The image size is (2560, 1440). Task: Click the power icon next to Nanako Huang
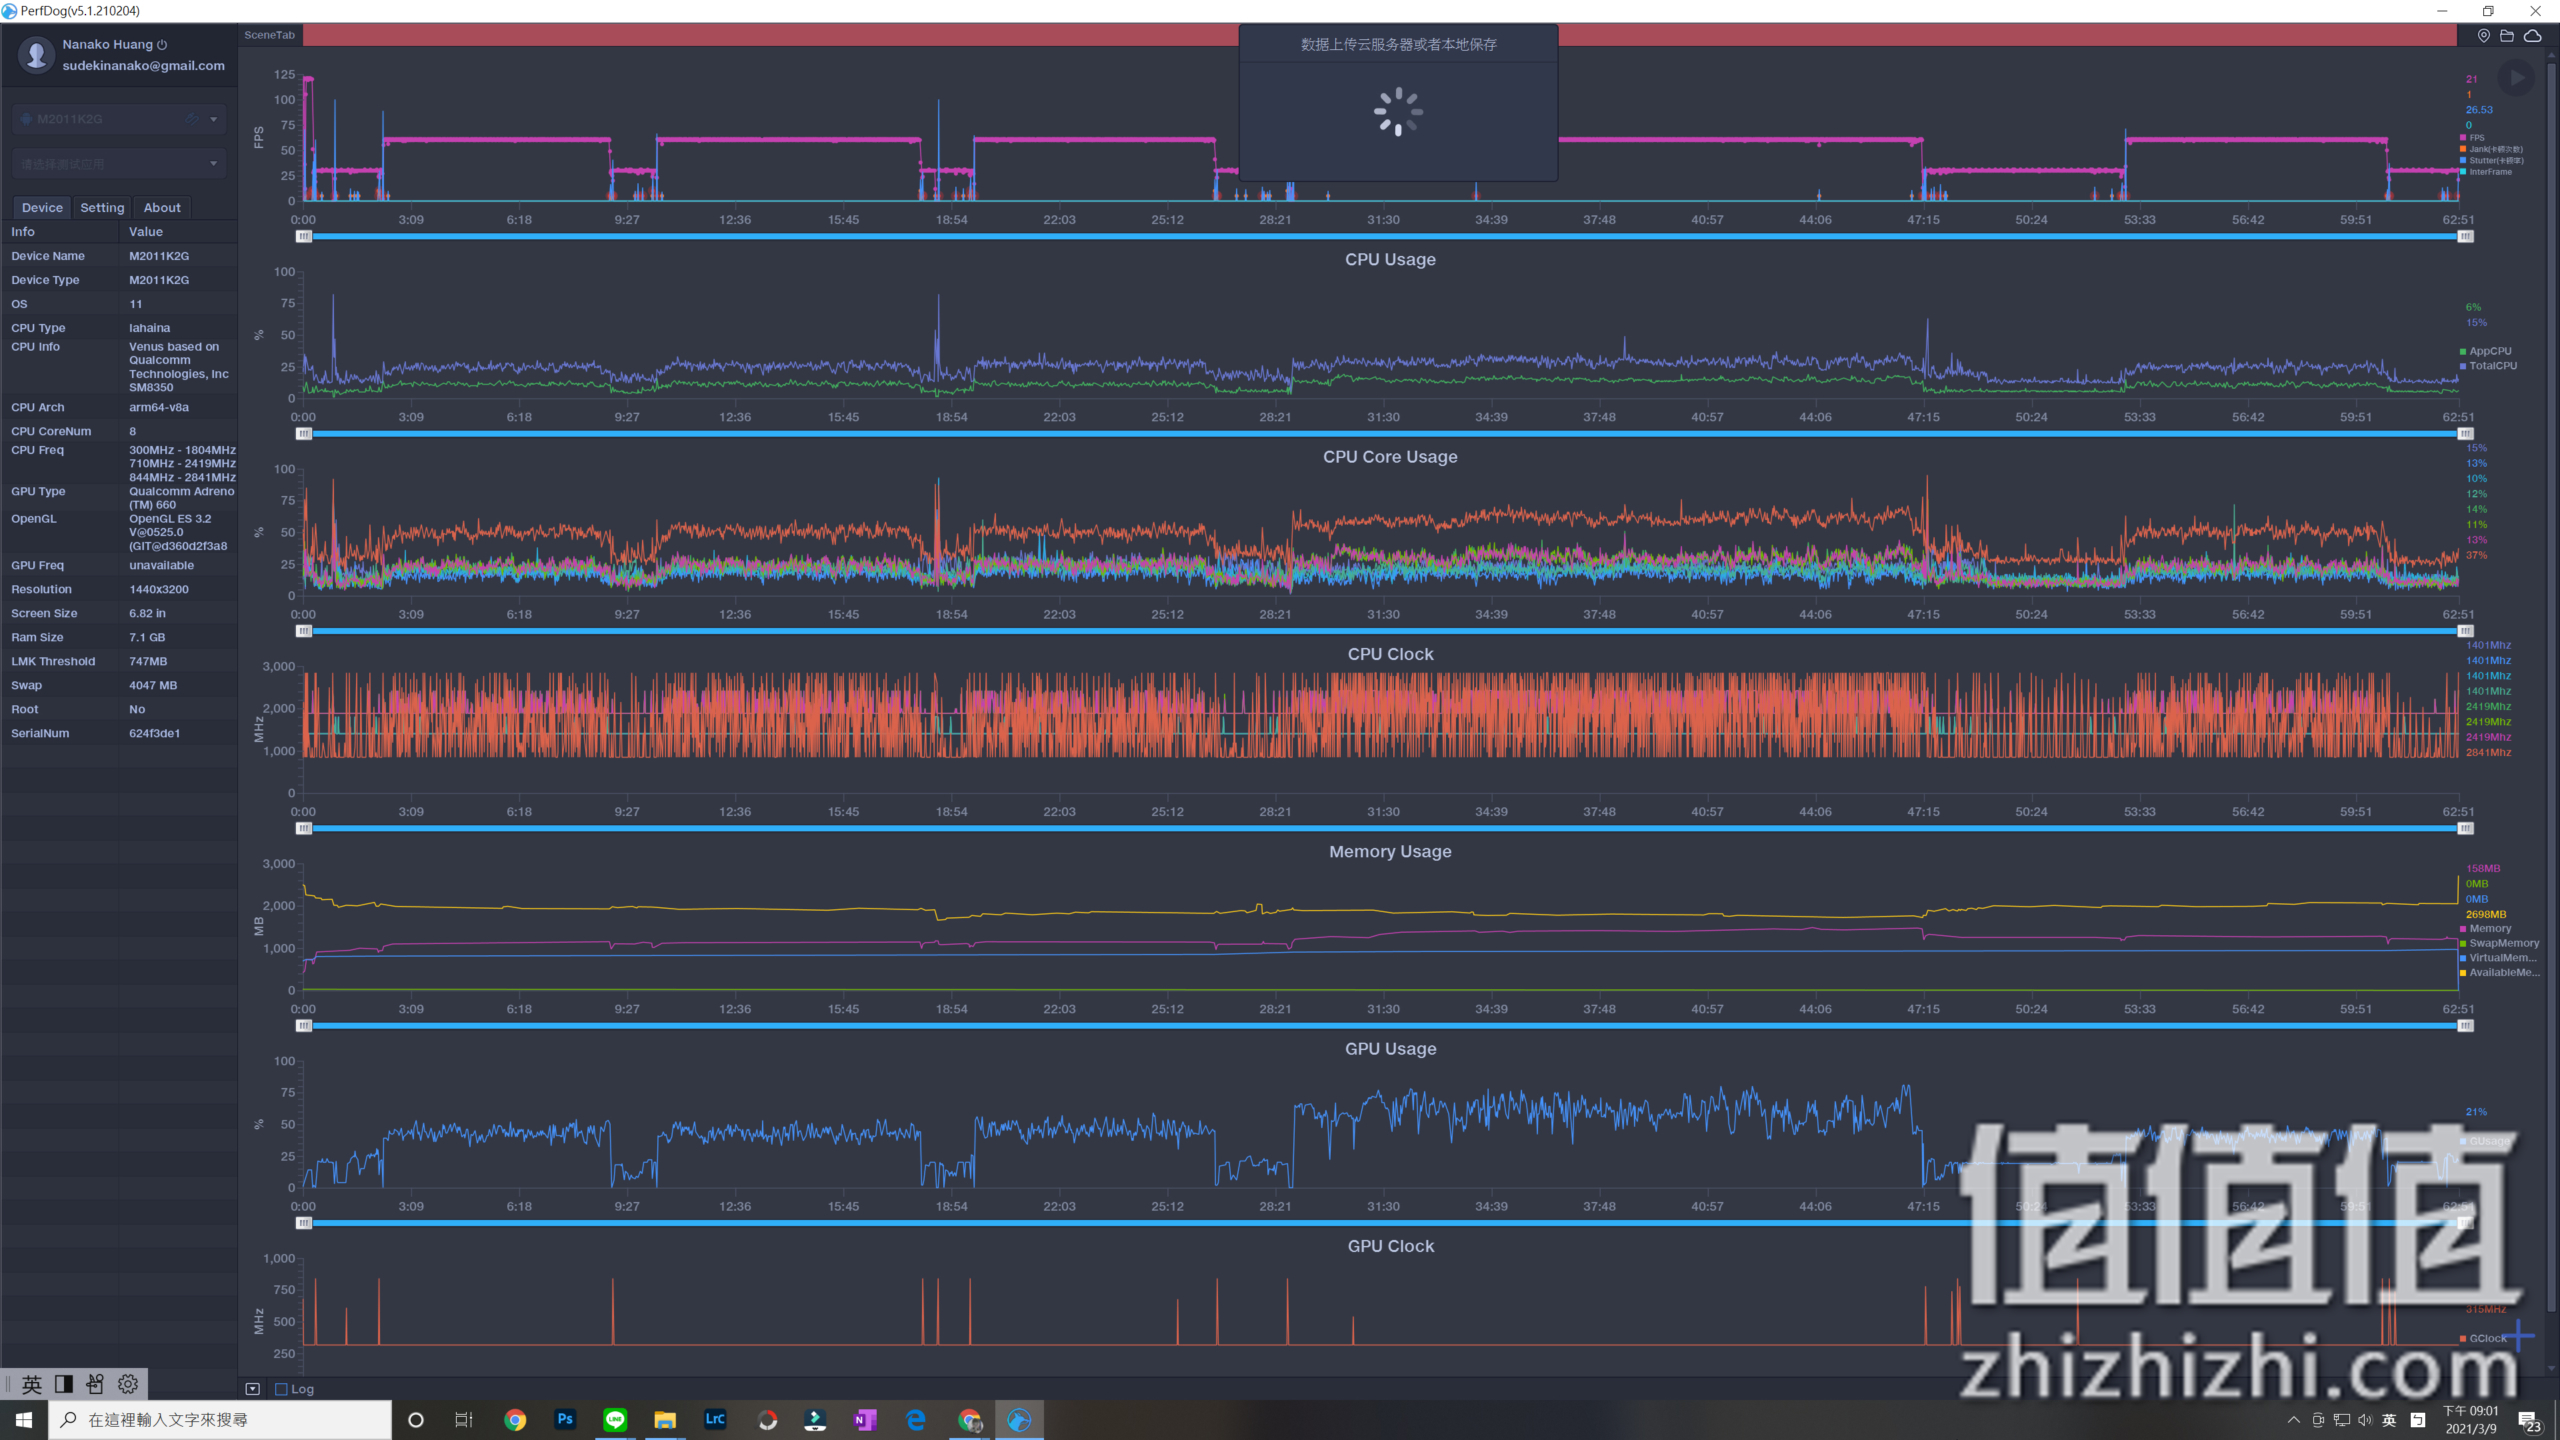pos(162,44)
